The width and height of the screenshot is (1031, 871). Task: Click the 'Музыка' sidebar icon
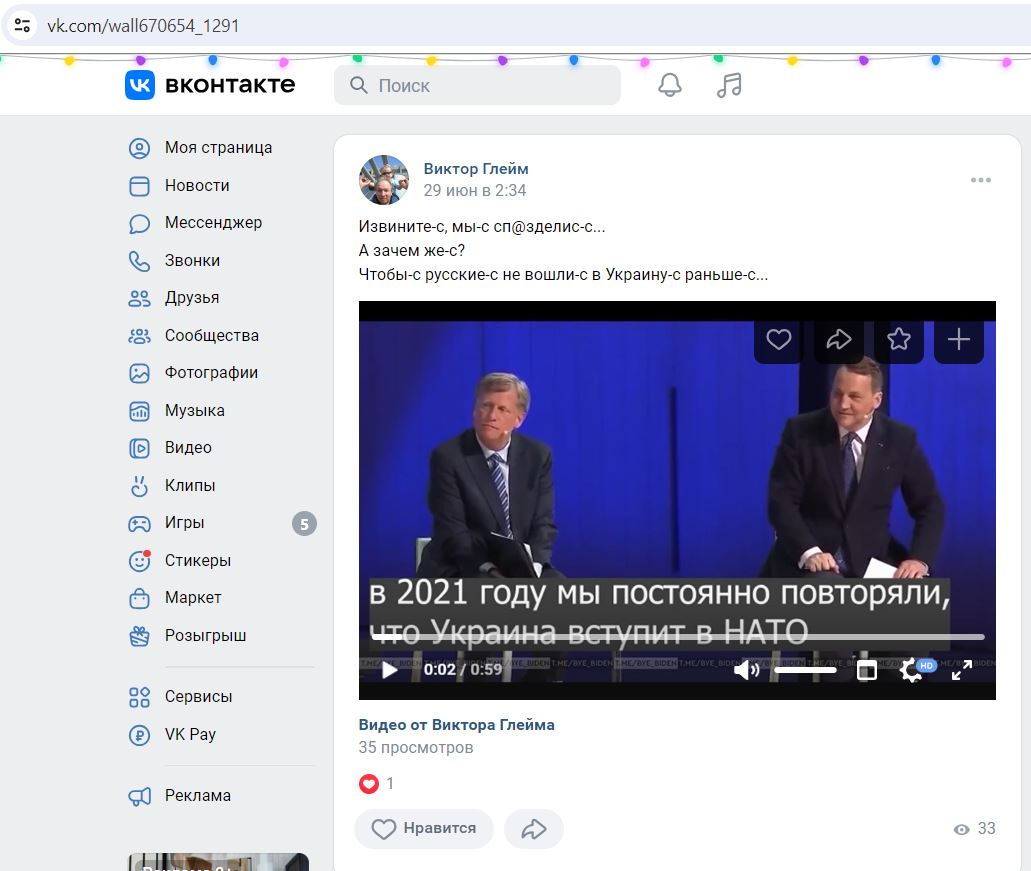click(139, 411)
